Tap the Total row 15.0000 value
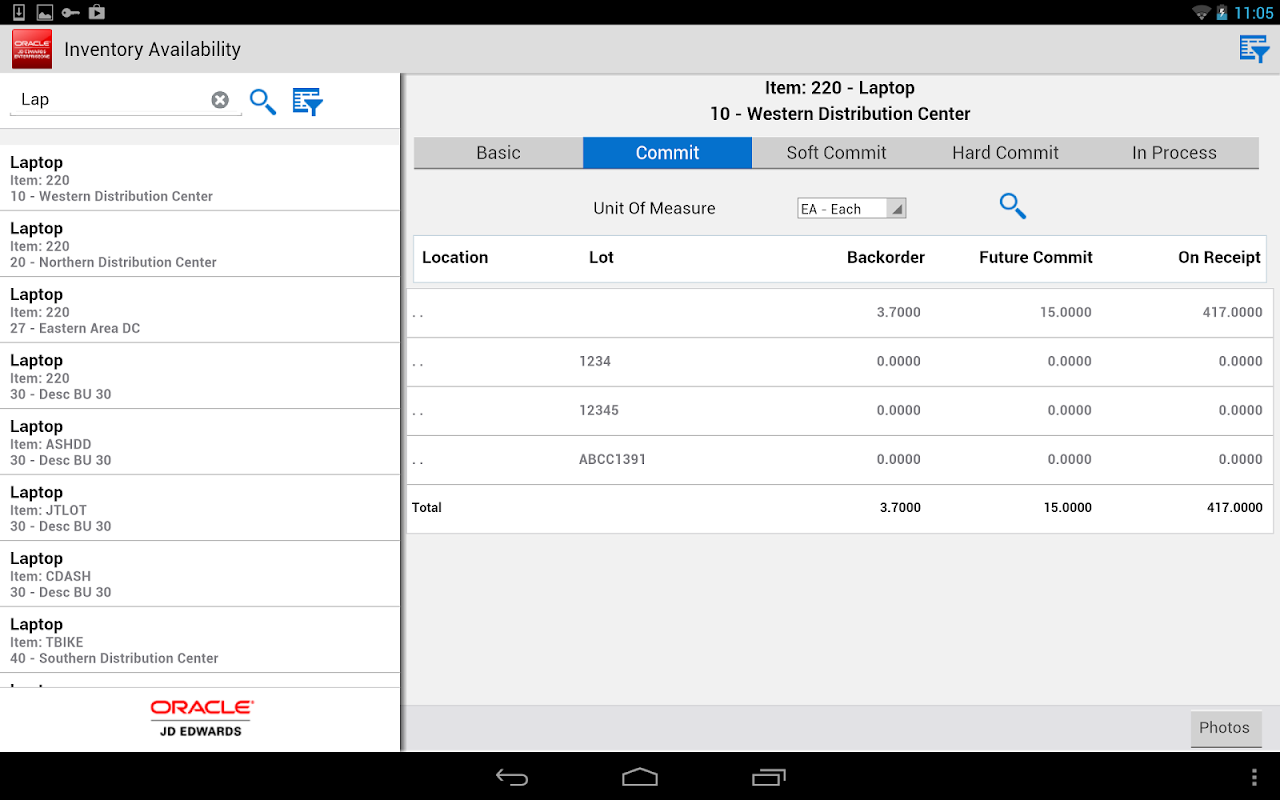Viewport: 1280px width, 800px height. pos(1068,508)
